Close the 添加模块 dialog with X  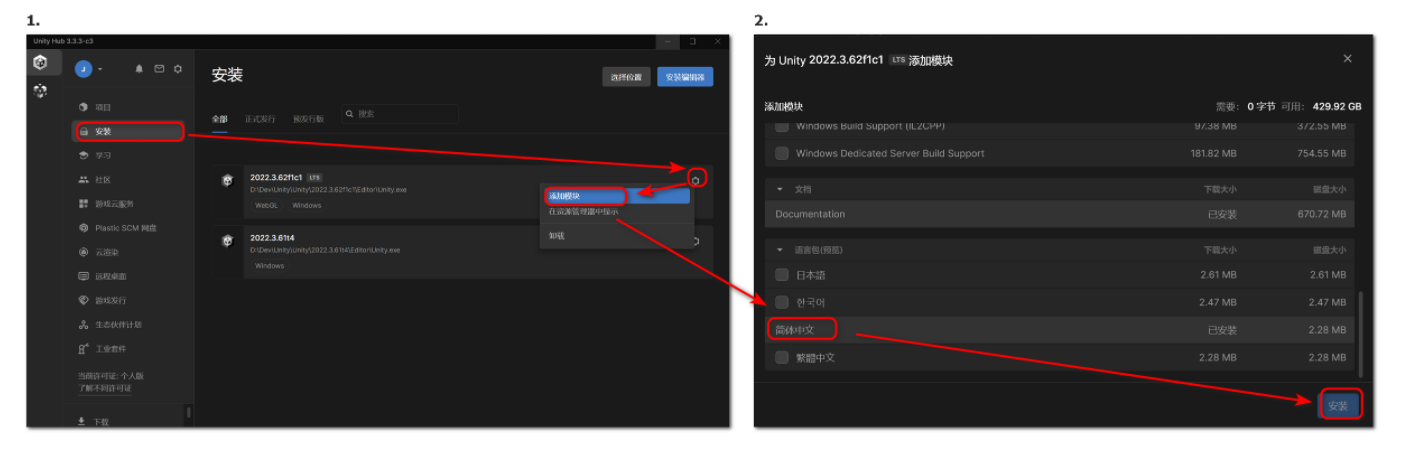[x=1347, y=59]
